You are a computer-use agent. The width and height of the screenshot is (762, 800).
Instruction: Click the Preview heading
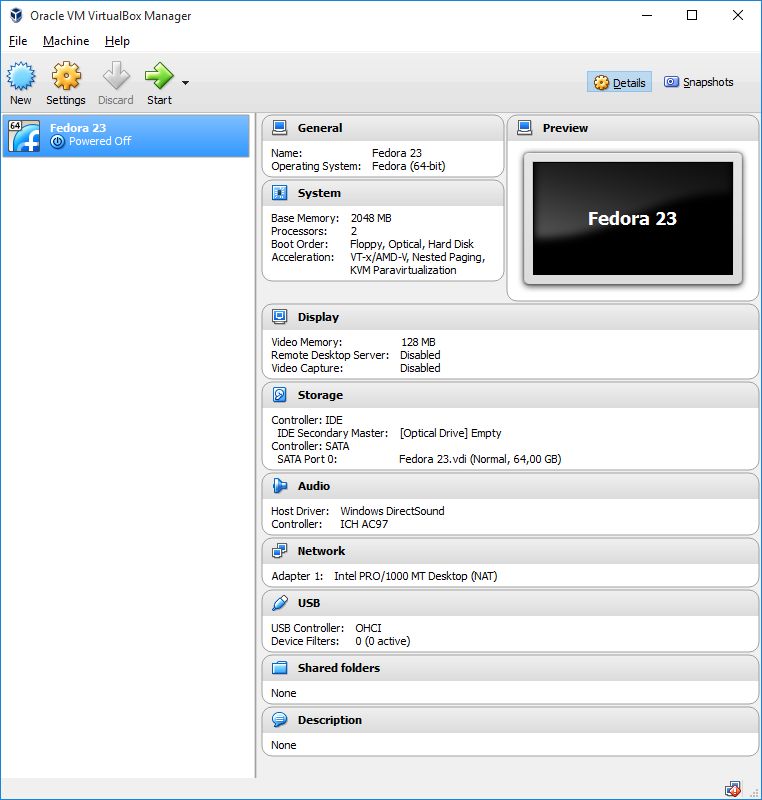click(565, 128)
